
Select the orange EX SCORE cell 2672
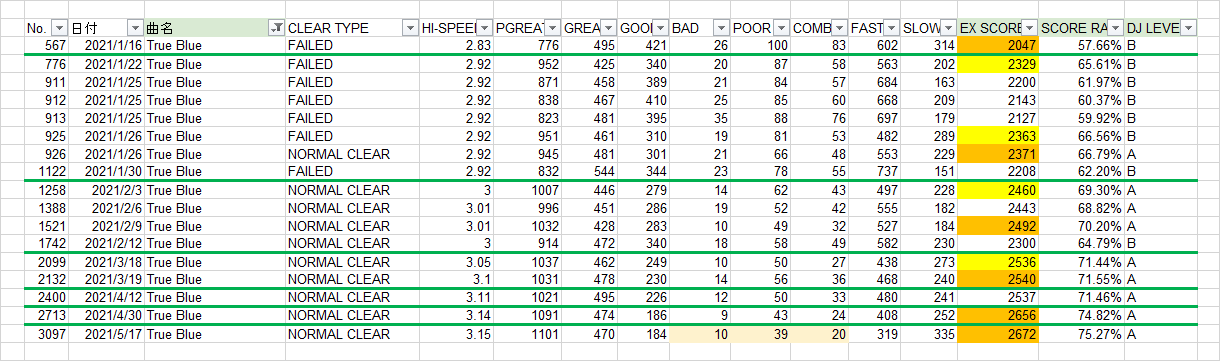[x=998, y=334]
